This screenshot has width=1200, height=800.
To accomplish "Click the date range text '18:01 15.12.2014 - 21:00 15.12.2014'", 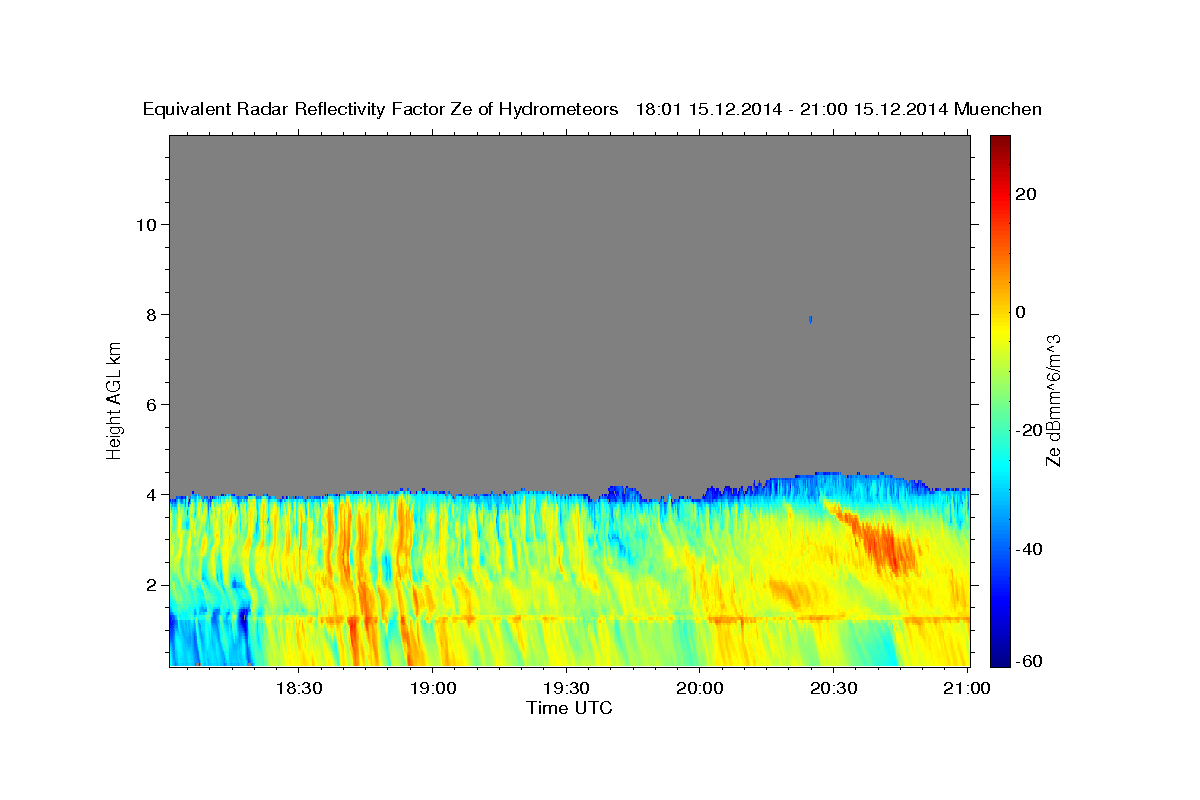I will point(791,109).
